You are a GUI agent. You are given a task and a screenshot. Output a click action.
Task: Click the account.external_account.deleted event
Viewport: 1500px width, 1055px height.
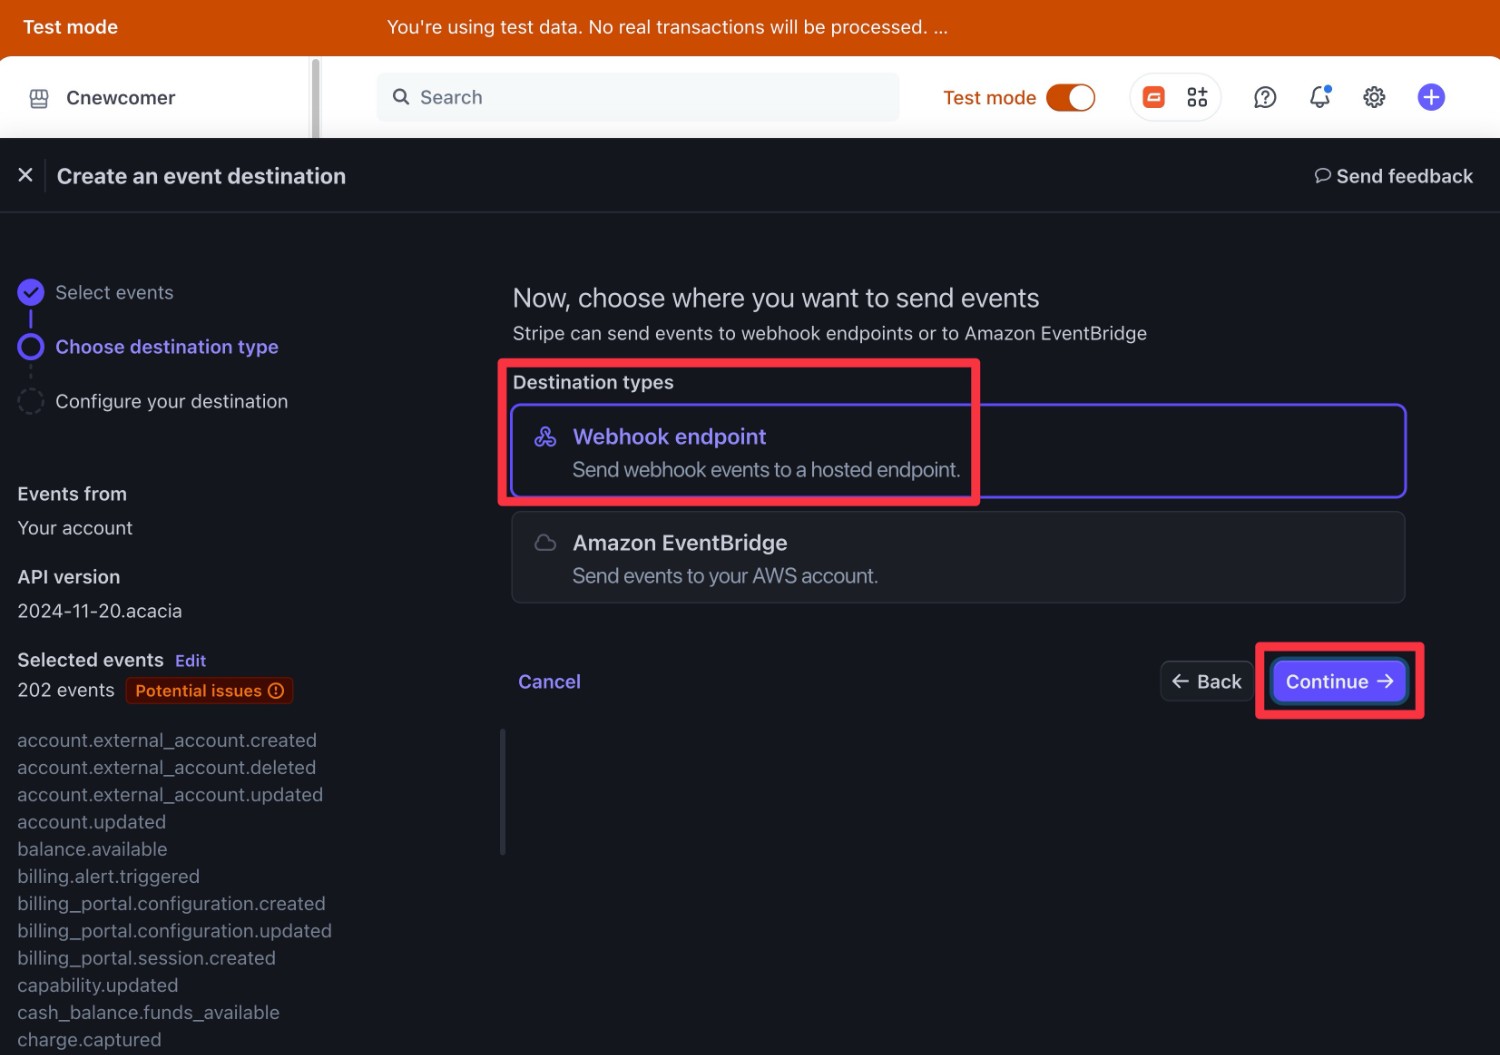[x=166, y=768]
